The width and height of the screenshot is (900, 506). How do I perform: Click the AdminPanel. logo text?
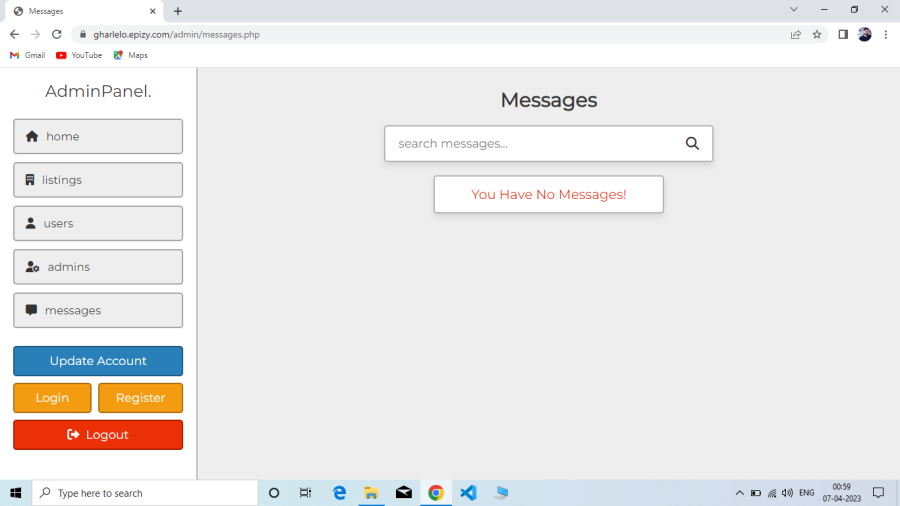point(98,91)
